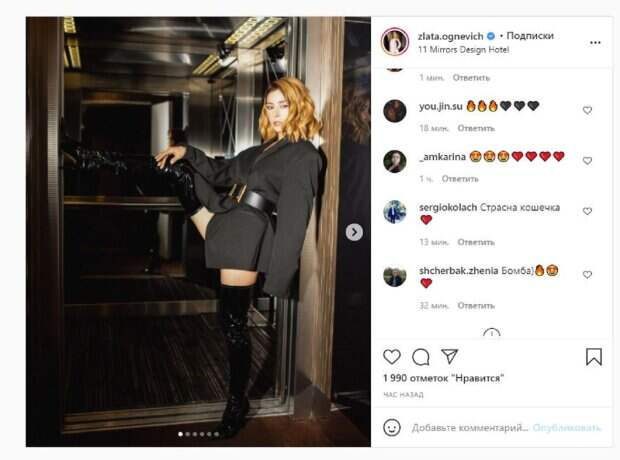This screenshot has width=620, height=460.
Task: Focus the Добавьте комментарий input field
Action: pos(470,428)
